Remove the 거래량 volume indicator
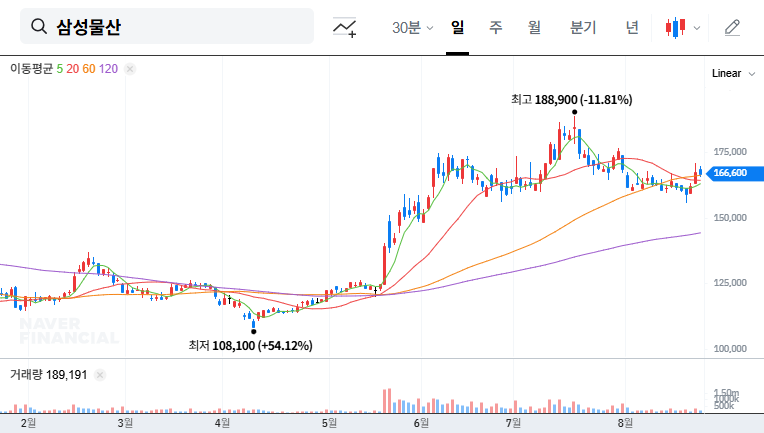Viewport: 764px width, 433px height. pyautogui.click(x=100, y=375)
